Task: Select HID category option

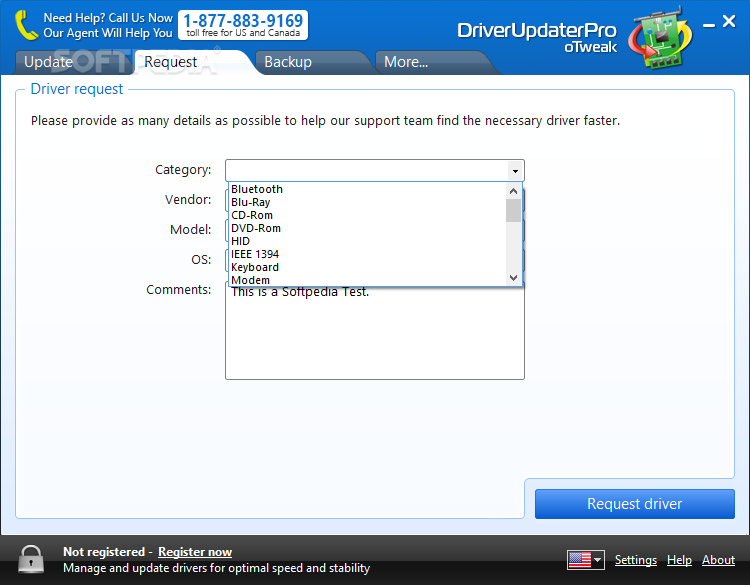Action: point(368,241)
